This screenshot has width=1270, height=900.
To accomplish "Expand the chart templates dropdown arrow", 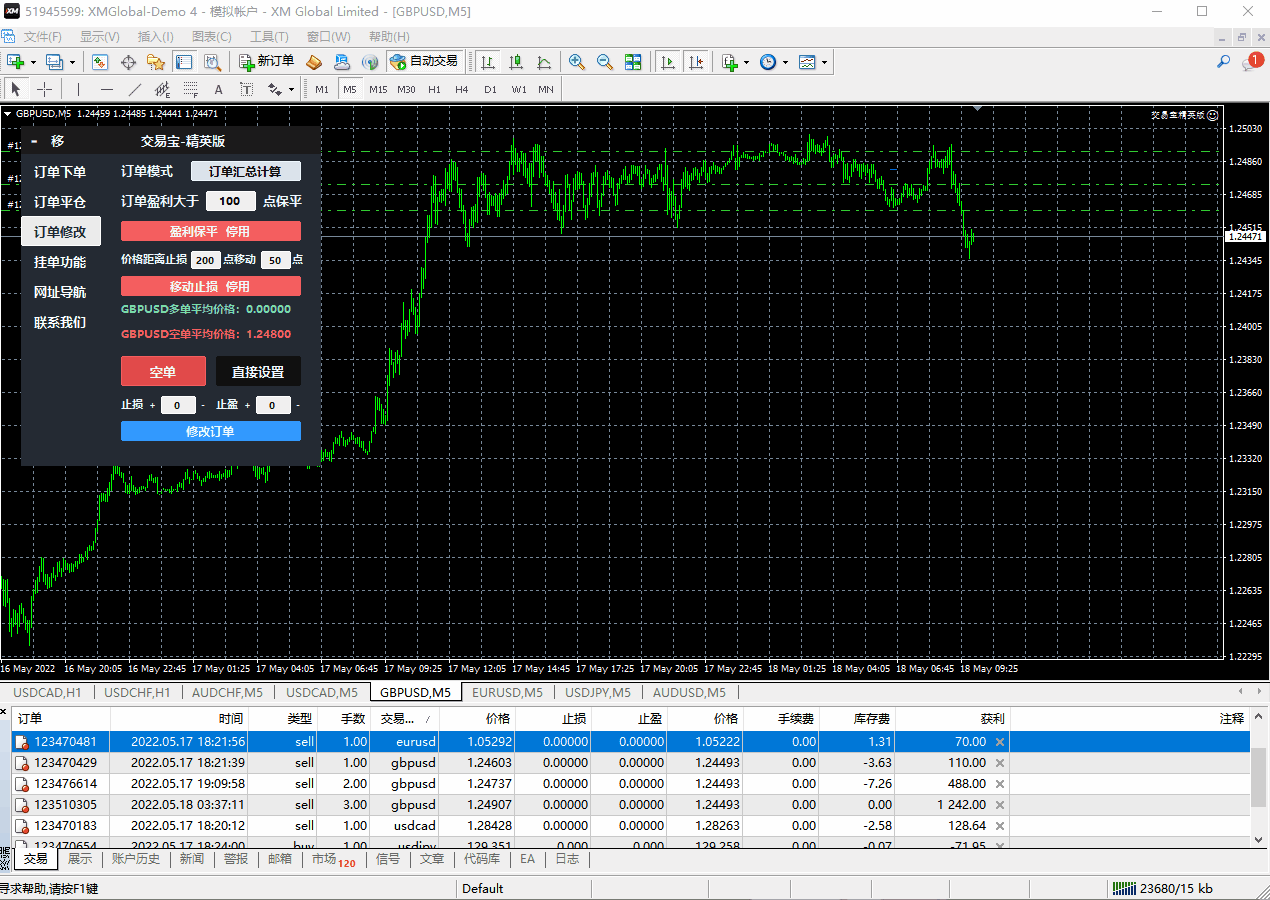I will (825, 63).
